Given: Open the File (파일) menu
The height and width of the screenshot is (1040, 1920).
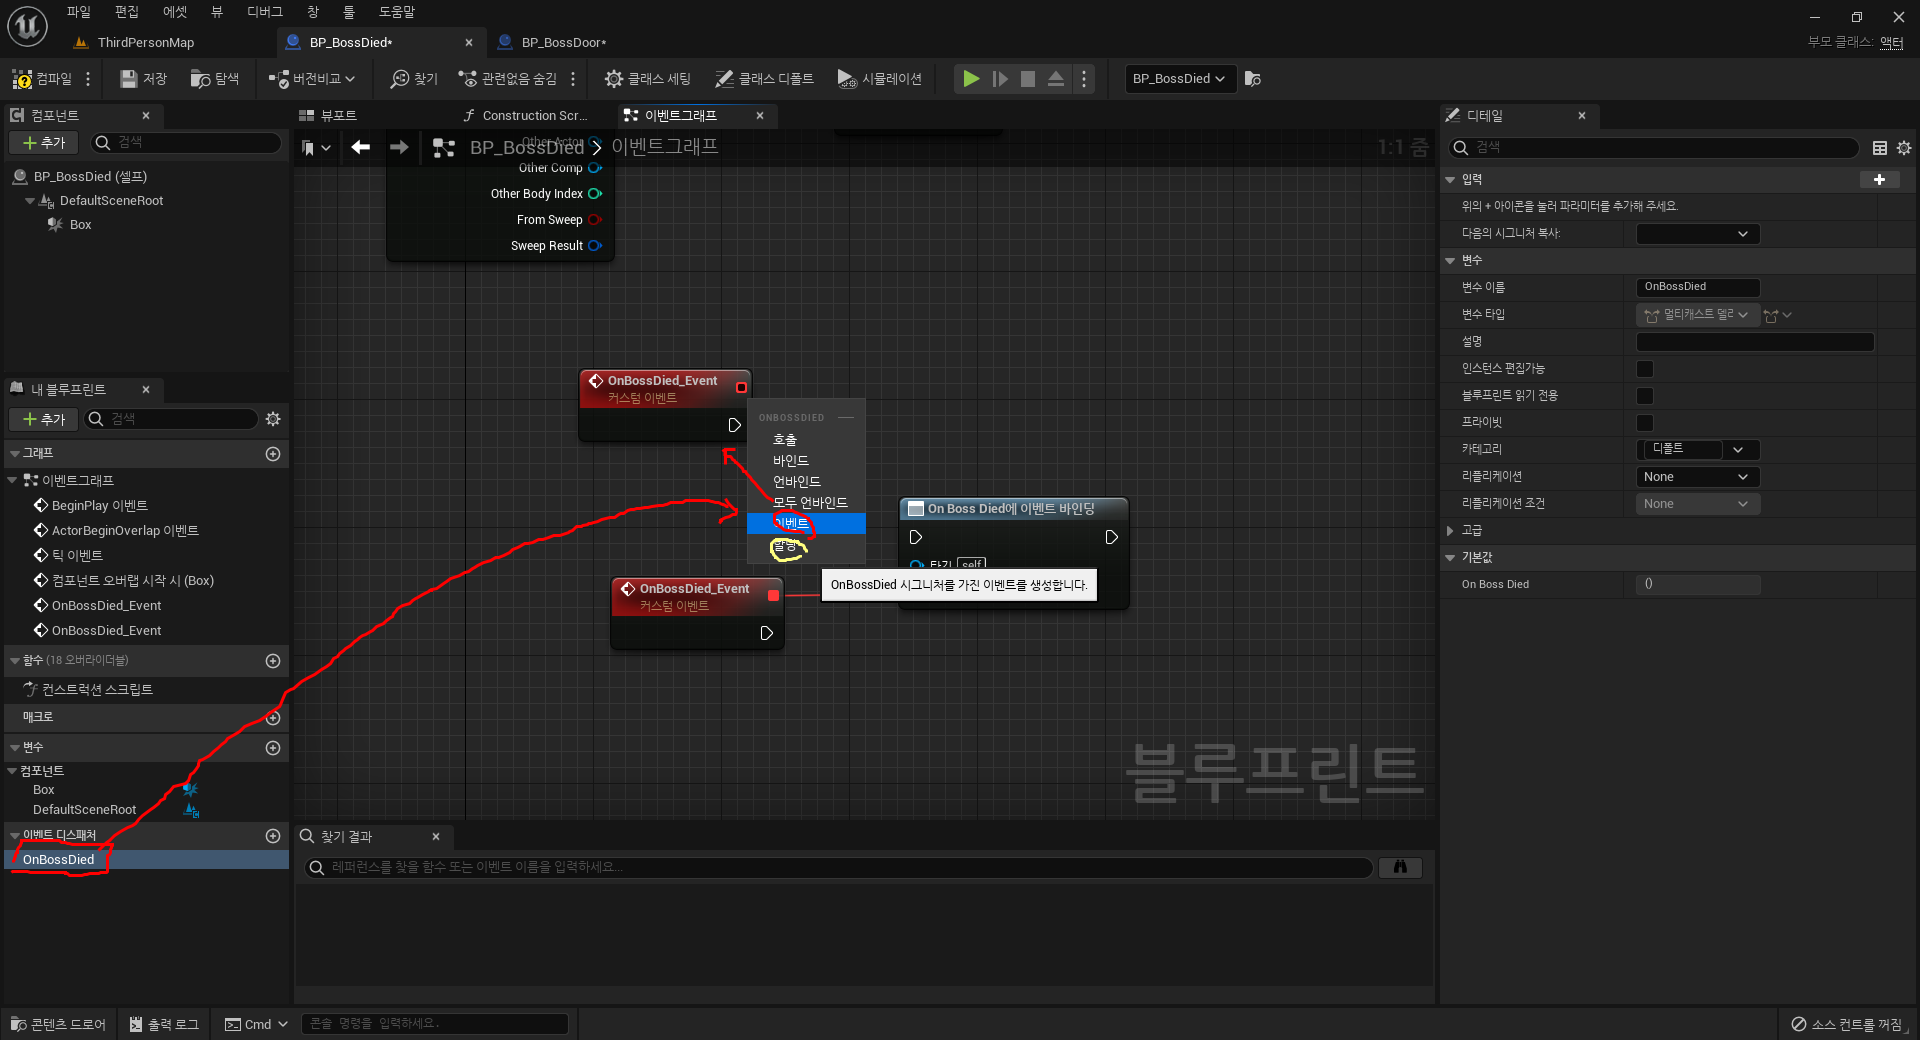Looking at the screenshot, I should click(79, 12).
